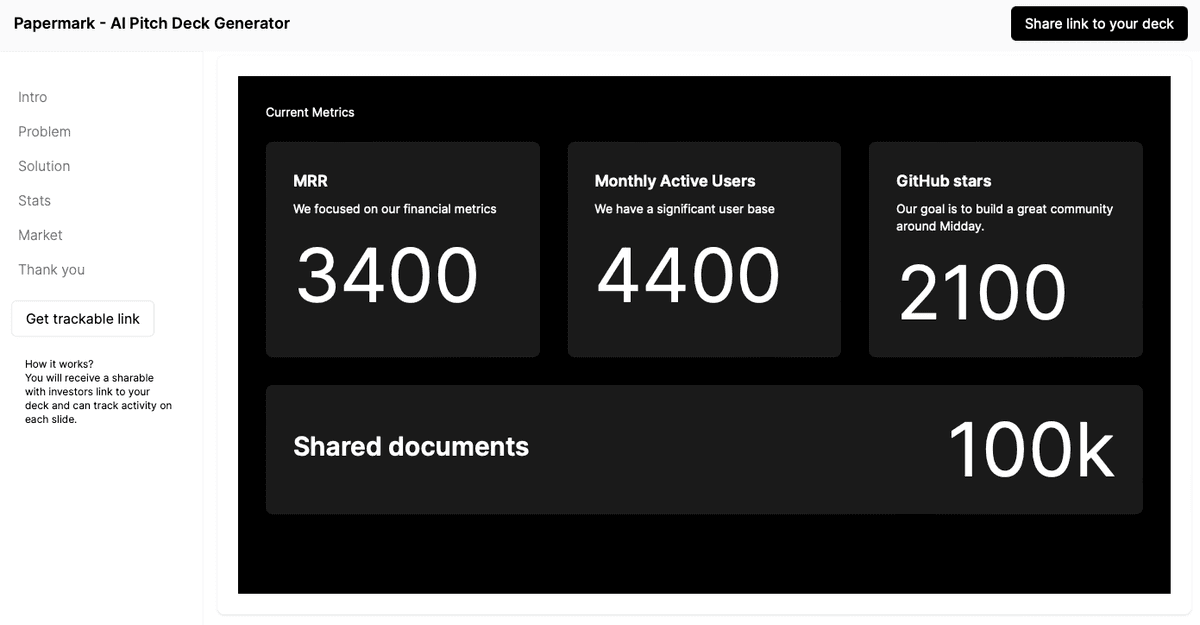The width and height of the screenshot is (1200, 625).
Task: Select the Monthly Active Users heading
Action: (x=675, y=181)
